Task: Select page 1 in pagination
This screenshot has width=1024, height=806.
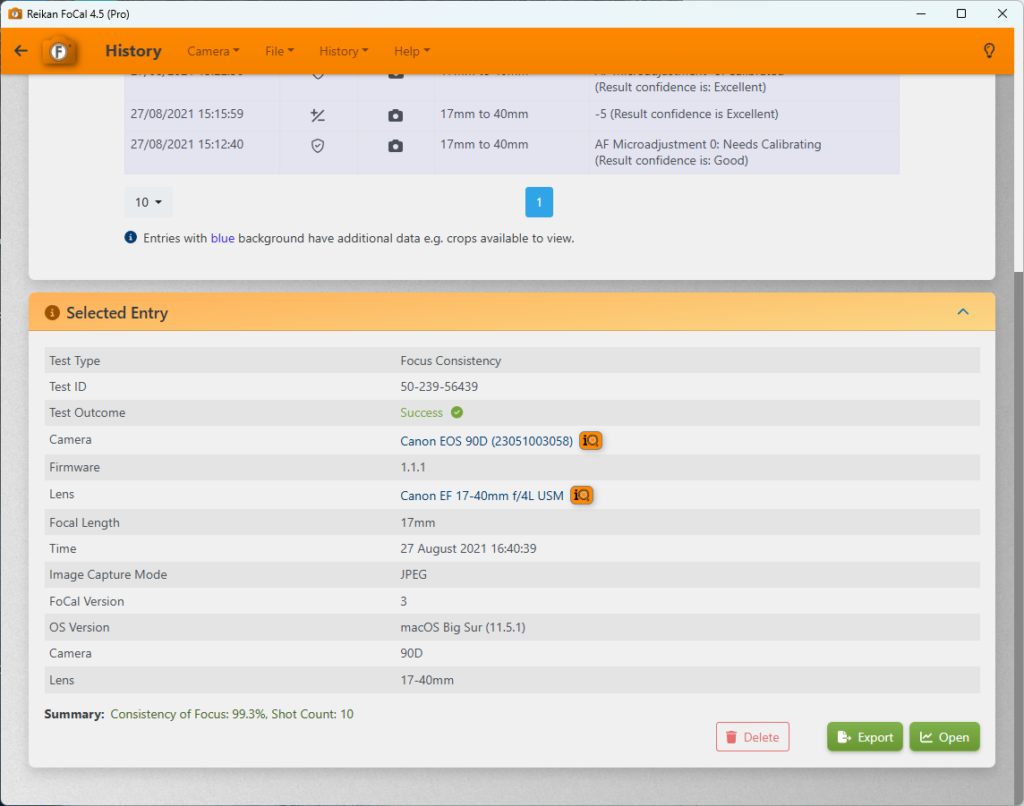Action: (539, 202)
